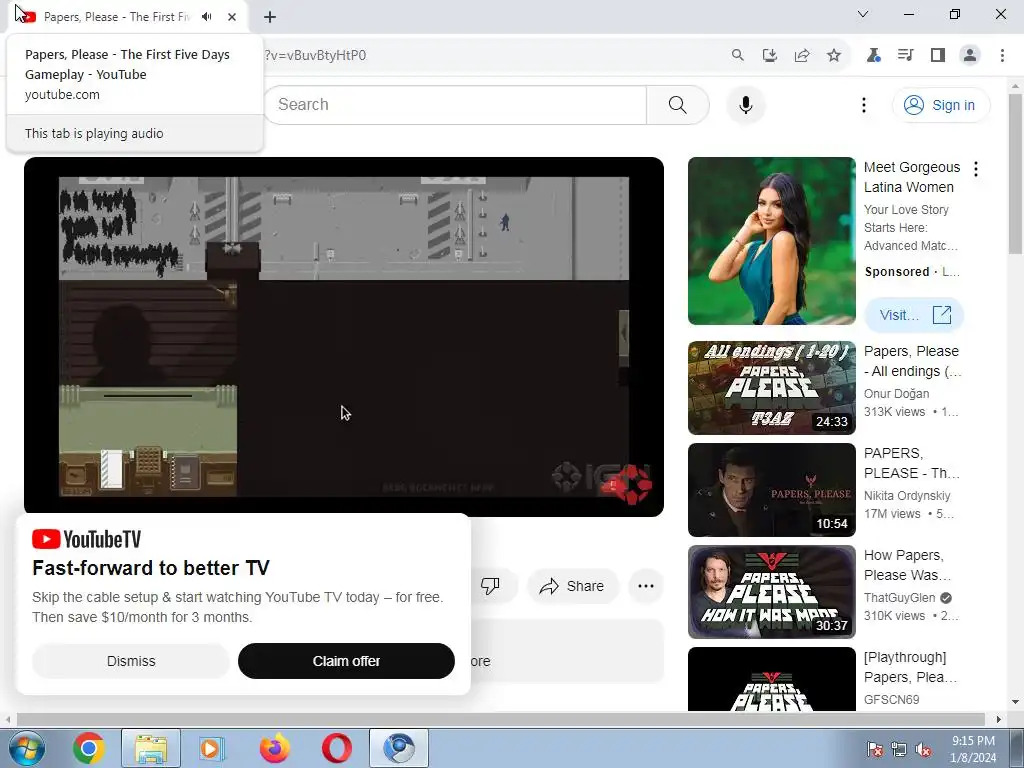Open the tab search chevron
The image size is (1024, 768).
863,14
